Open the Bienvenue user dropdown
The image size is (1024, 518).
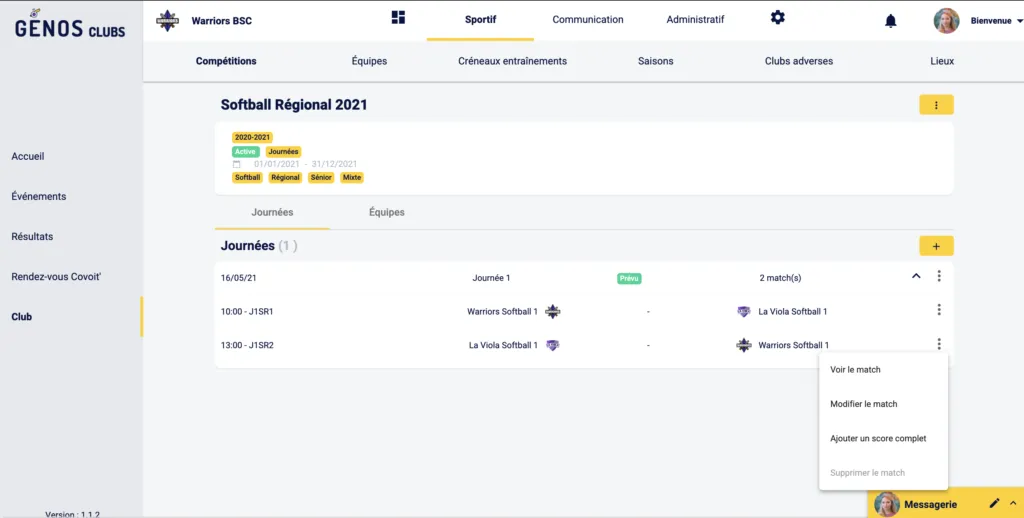pyautogui.click(x=991, y=21)
